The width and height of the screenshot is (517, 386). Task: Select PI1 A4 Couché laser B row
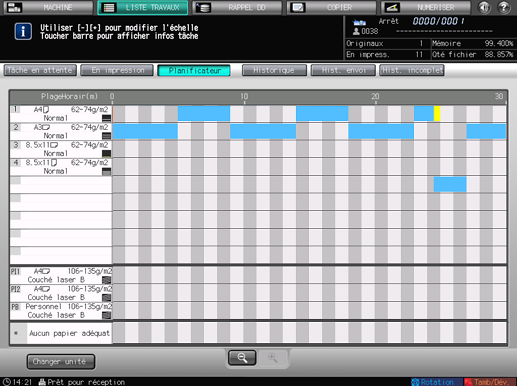[x=61, y=275]
